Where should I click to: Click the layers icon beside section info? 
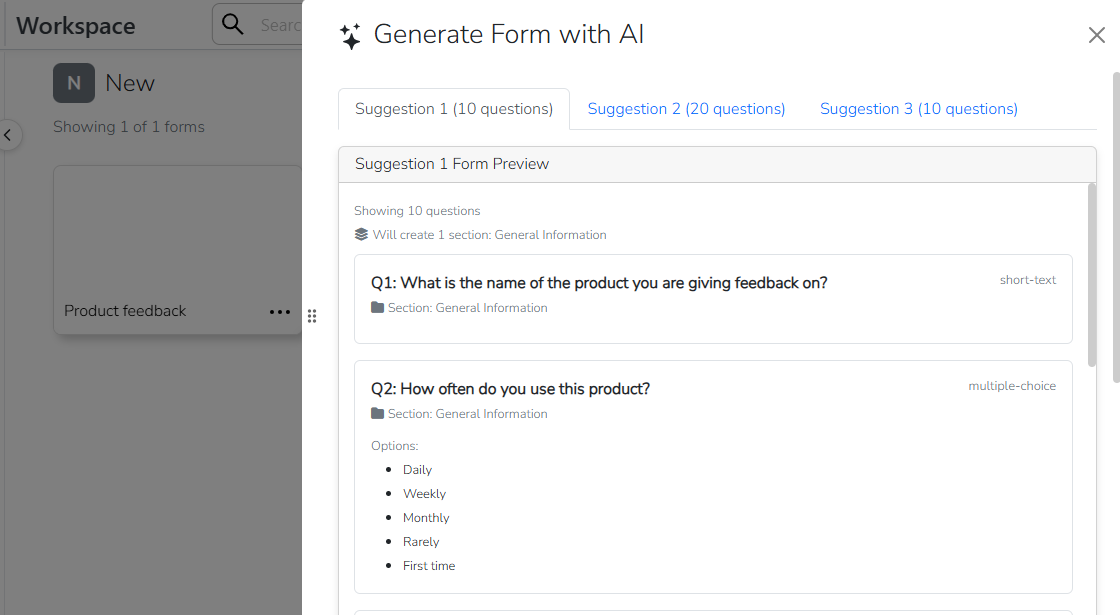(x=361, y=235)
